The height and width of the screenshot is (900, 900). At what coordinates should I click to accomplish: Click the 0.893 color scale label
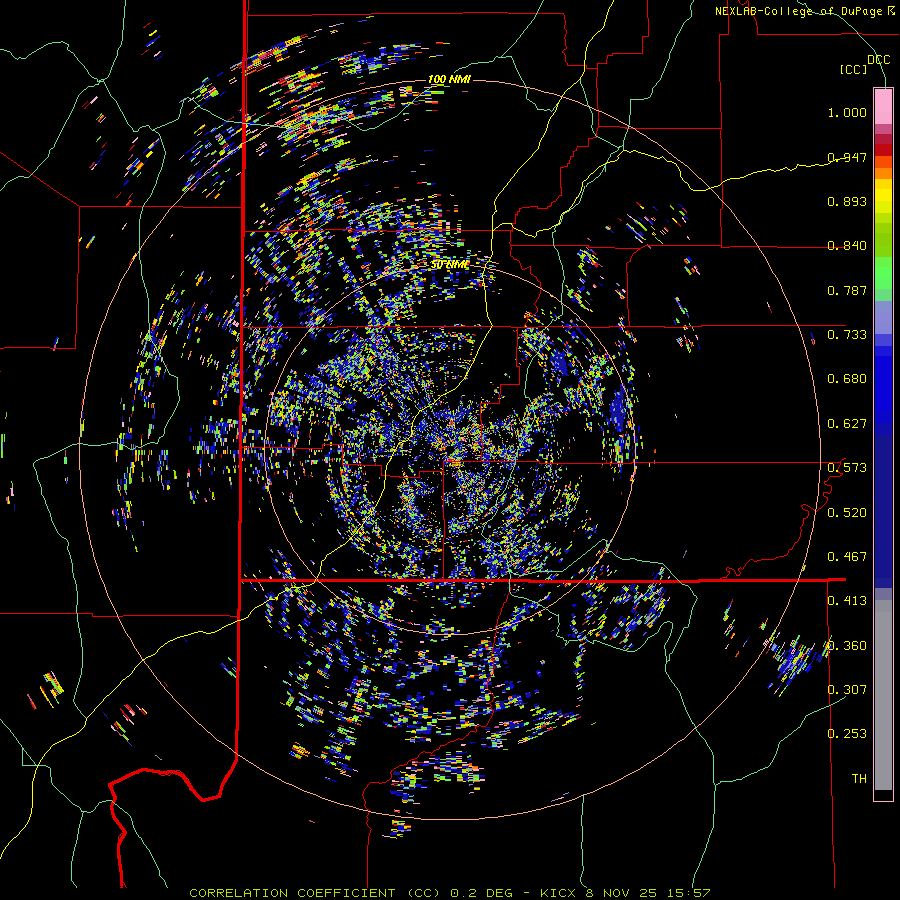point(847,201)
